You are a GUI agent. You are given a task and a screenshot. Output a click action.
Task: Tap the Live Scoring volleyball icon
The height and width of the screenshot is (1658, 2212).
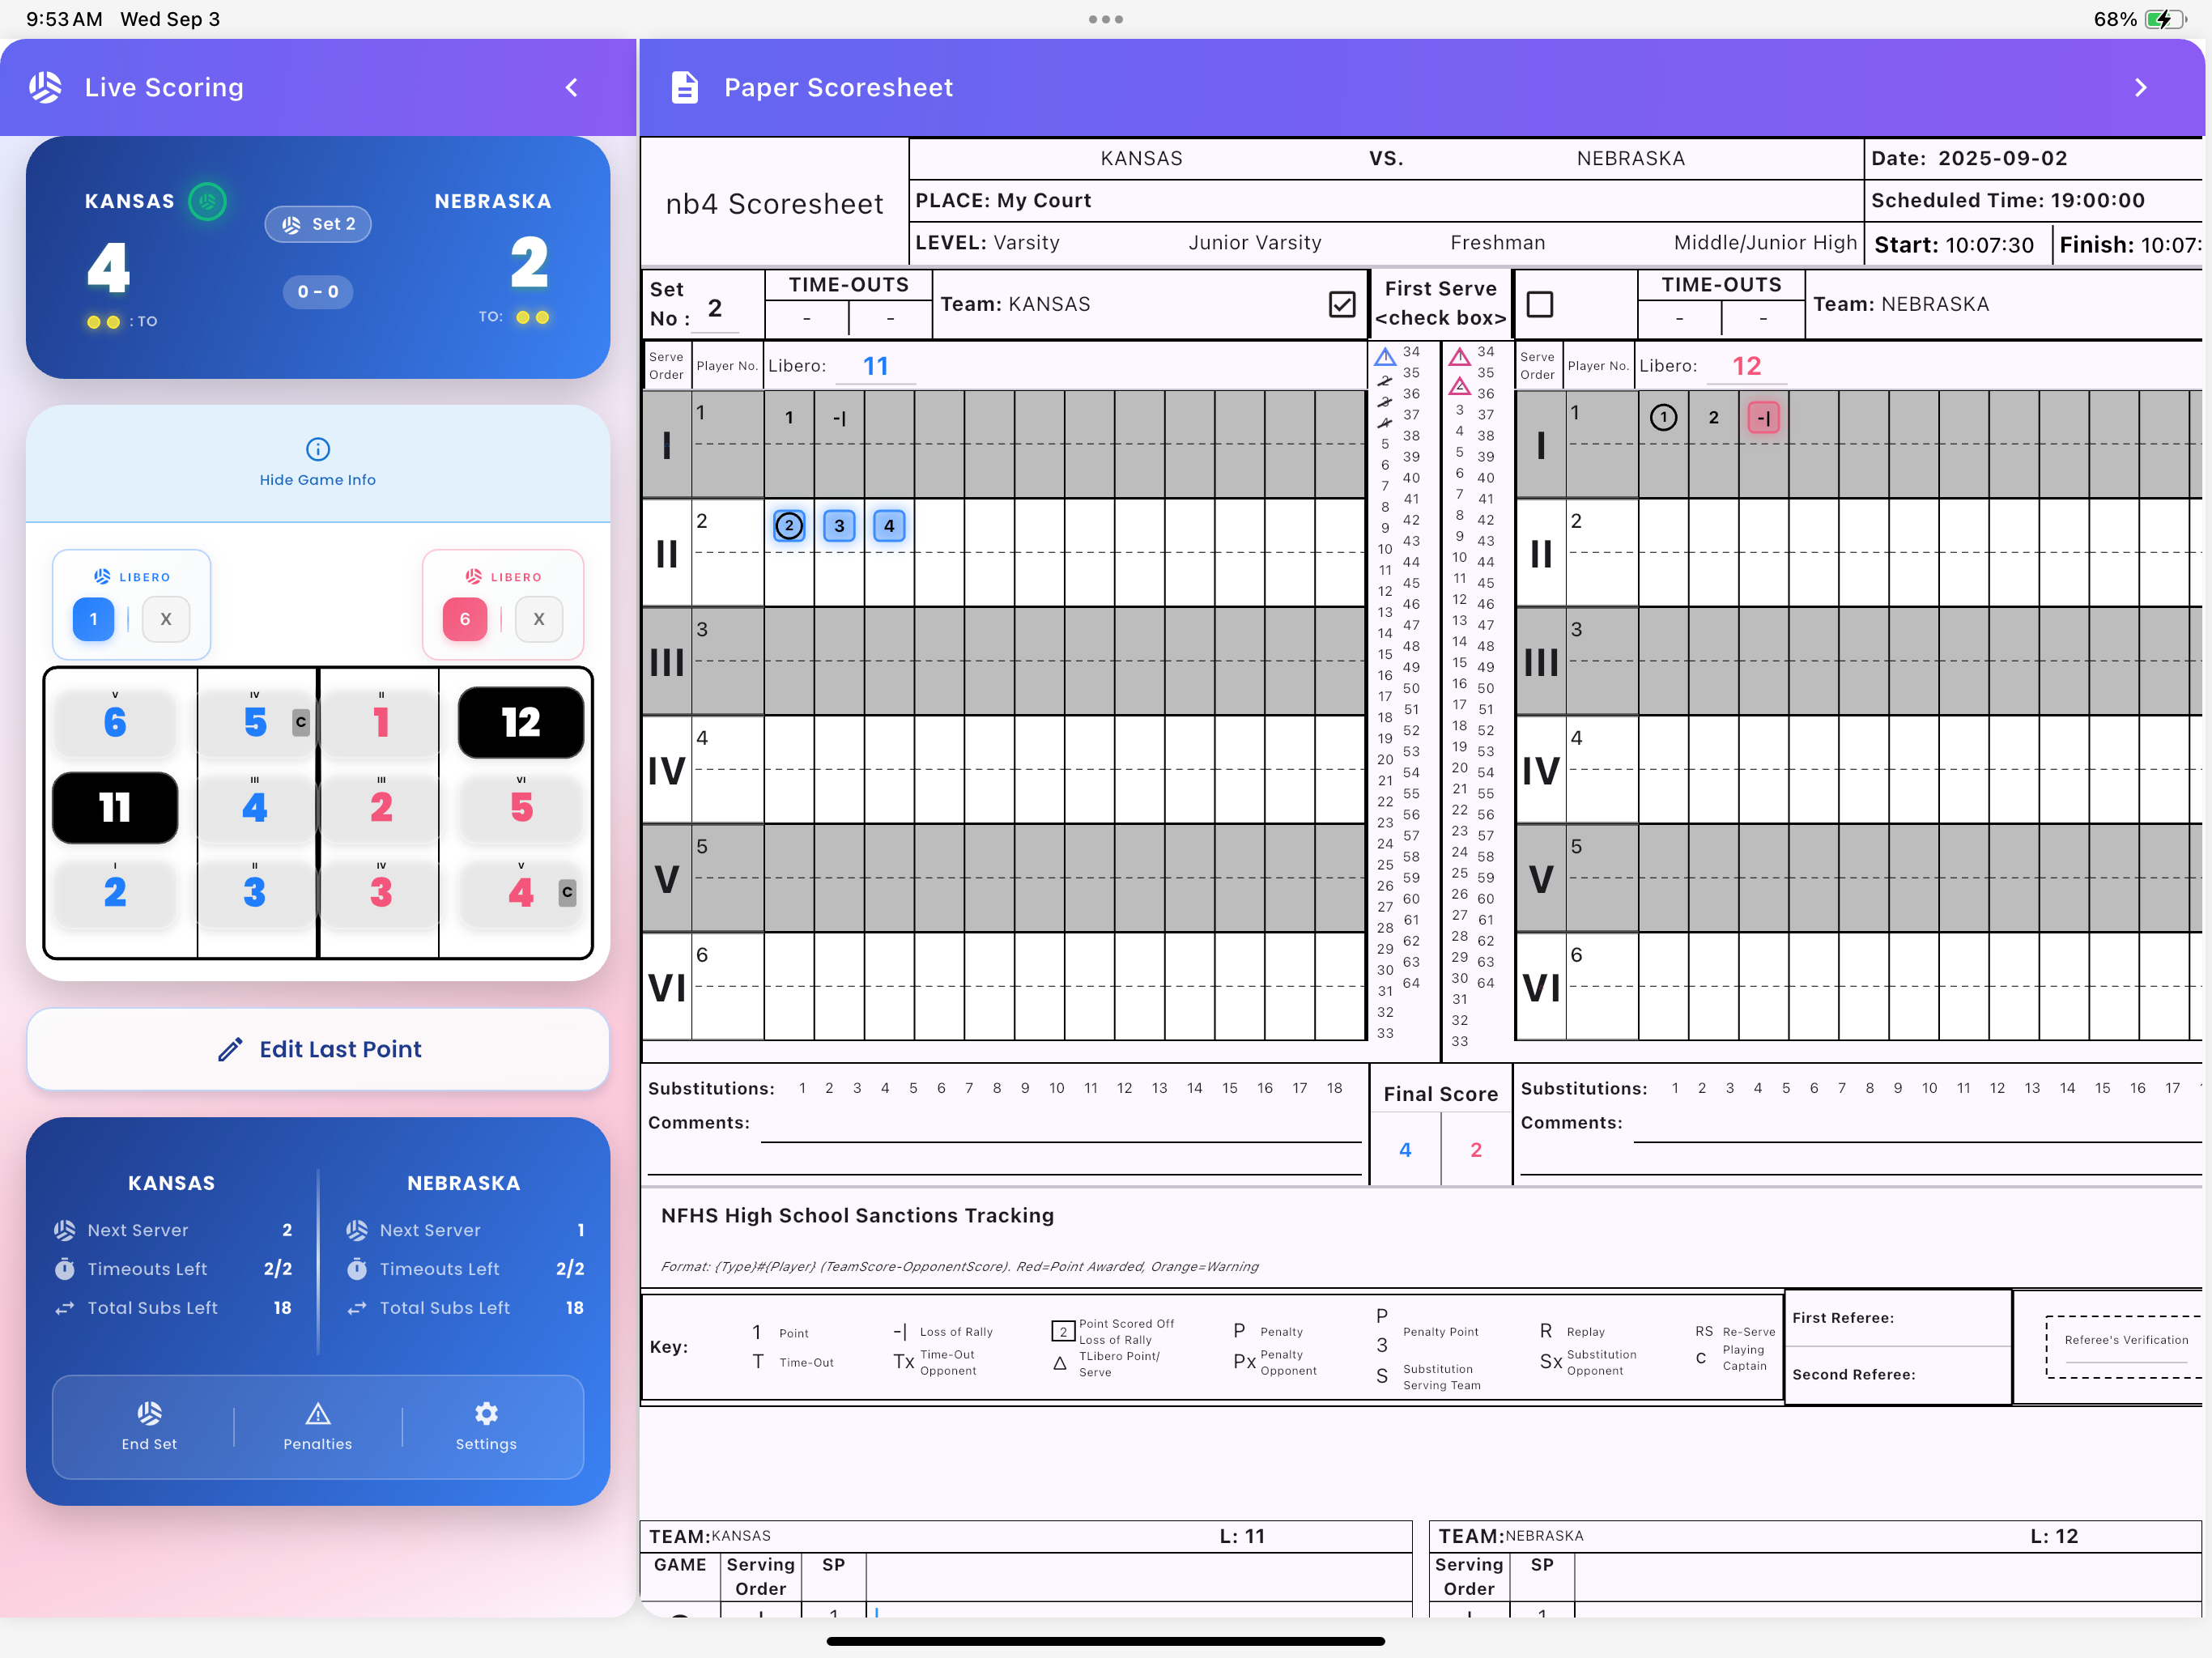click(45, 87)
